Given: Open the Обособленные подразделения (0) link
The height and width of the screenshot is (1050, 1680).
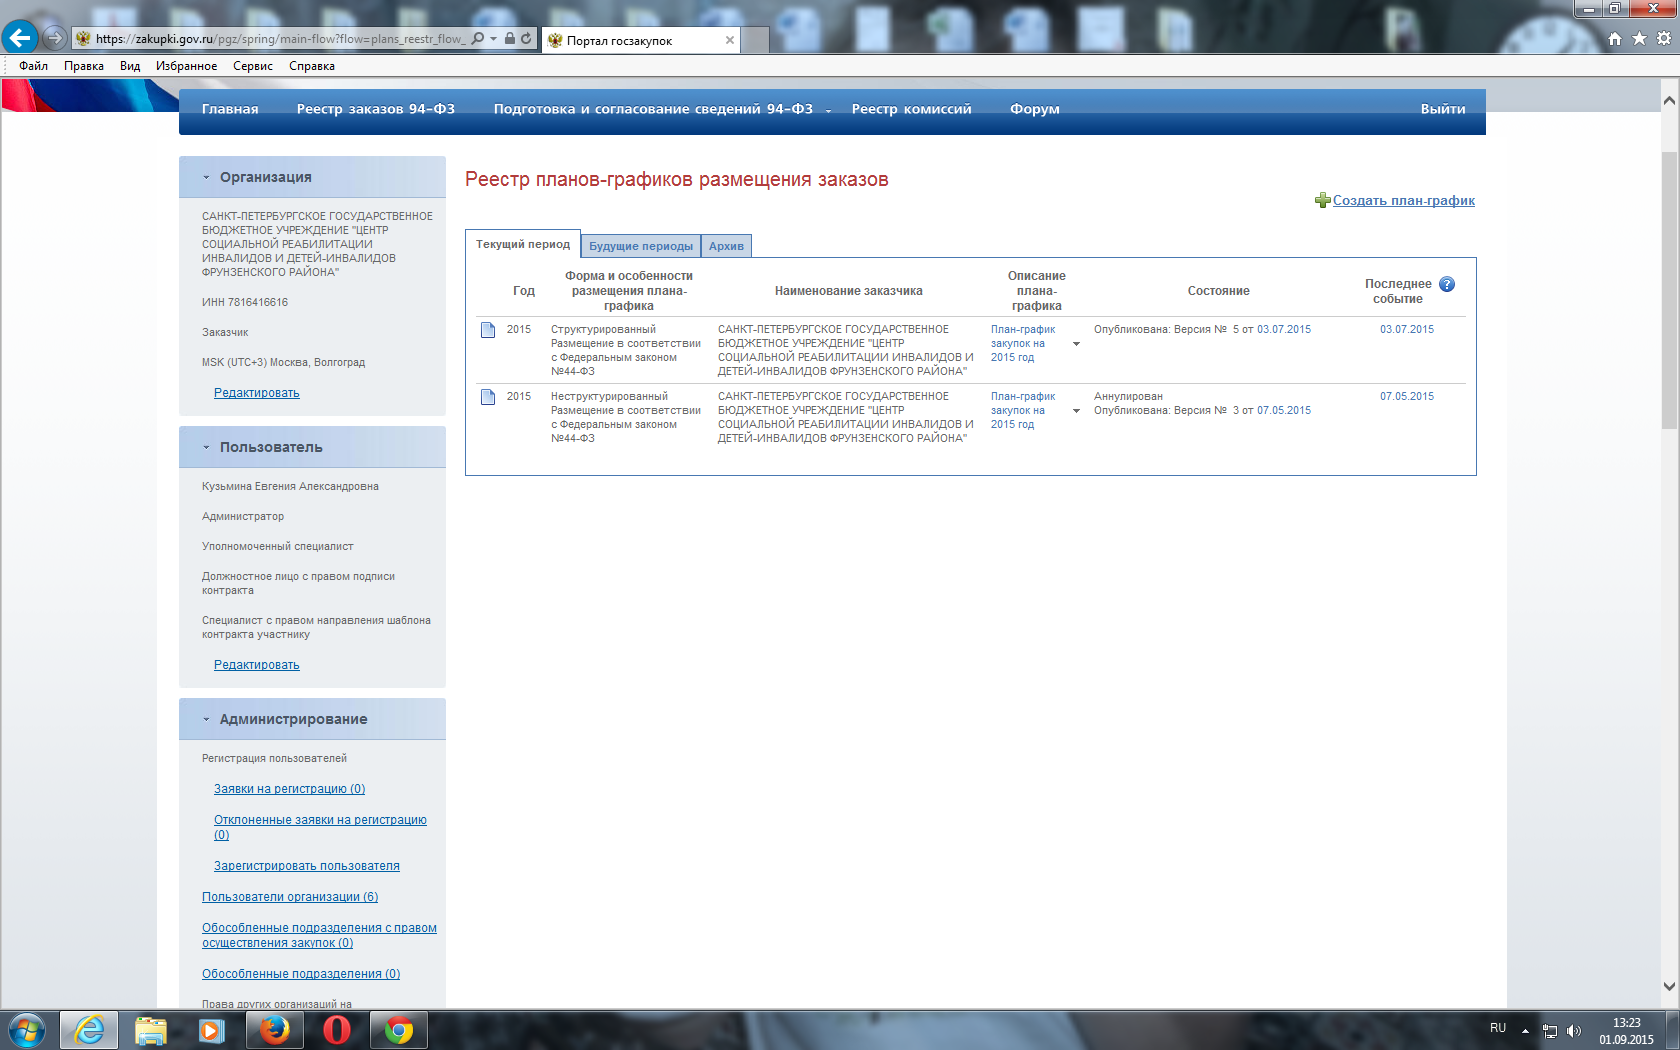Looking at the screenshot, I should point(301,974).
